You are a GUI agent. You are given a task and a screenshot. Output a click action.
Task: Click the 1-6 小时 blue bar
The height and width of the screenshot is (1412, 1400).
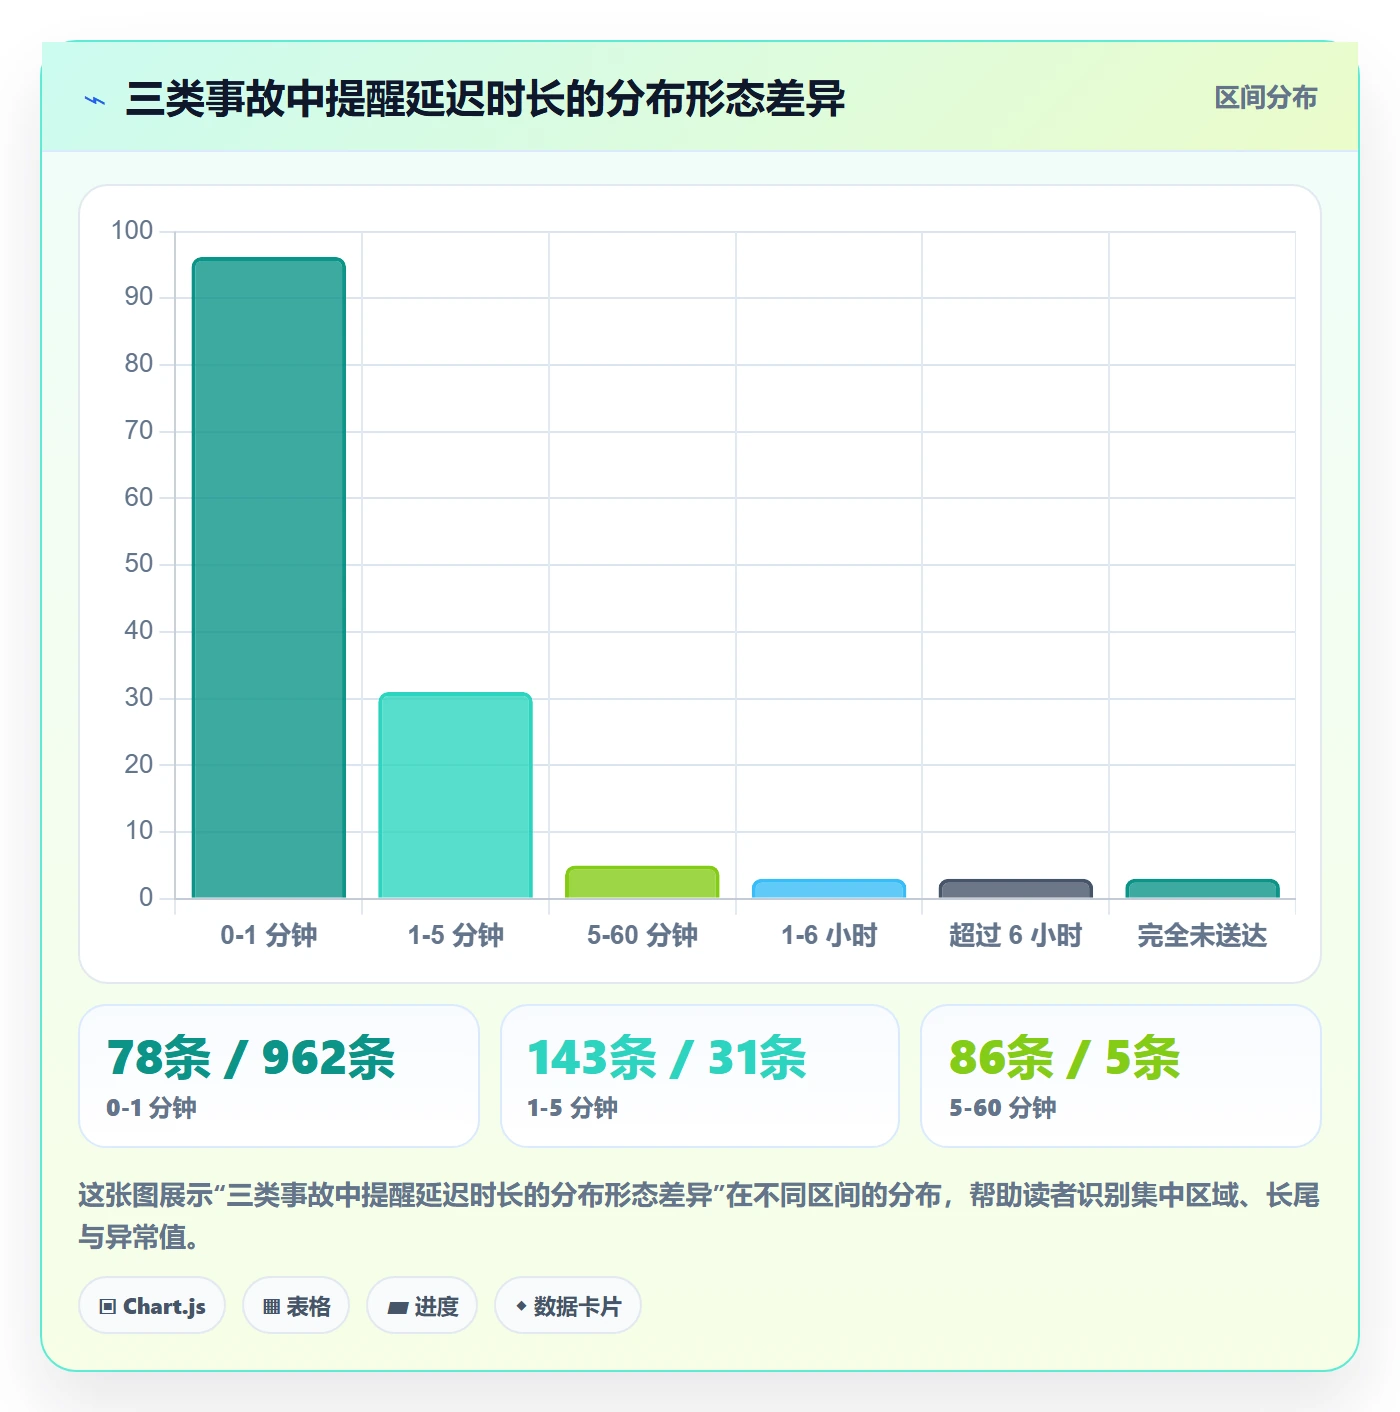[x=829, y=889]
